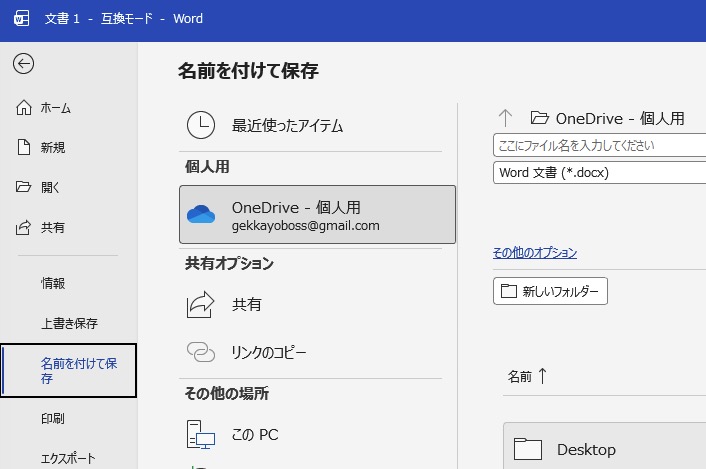
Task: Click the open folder icon beside 開く
Action: click(23, 186)
